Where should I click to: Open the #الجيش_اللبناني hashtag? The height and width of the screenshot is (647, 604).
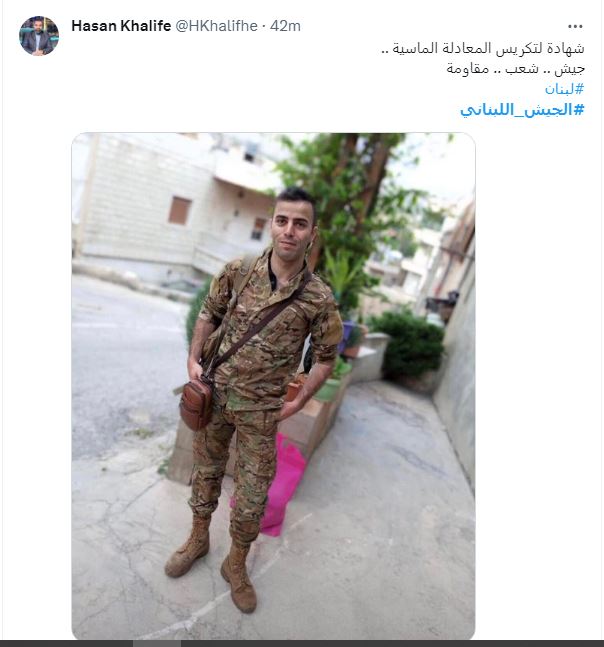pyautogui.click(x=522, y=110)
